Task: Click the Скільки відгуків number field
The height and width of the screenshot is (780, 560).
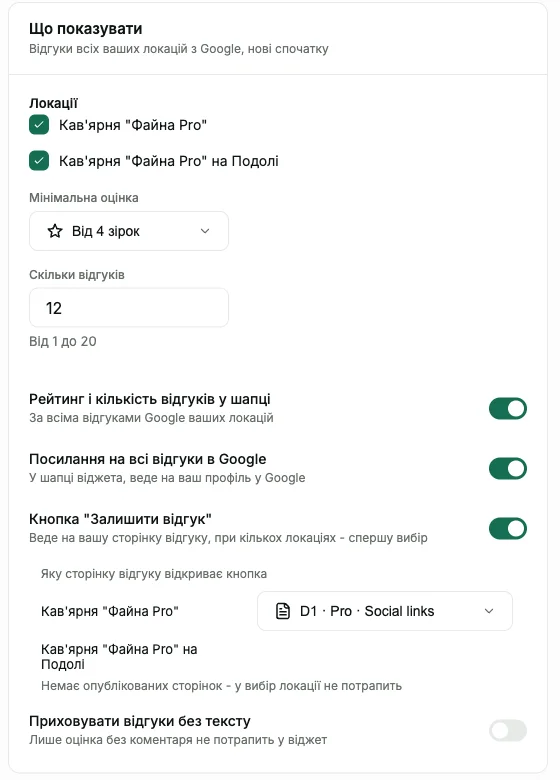Action: 129,307
